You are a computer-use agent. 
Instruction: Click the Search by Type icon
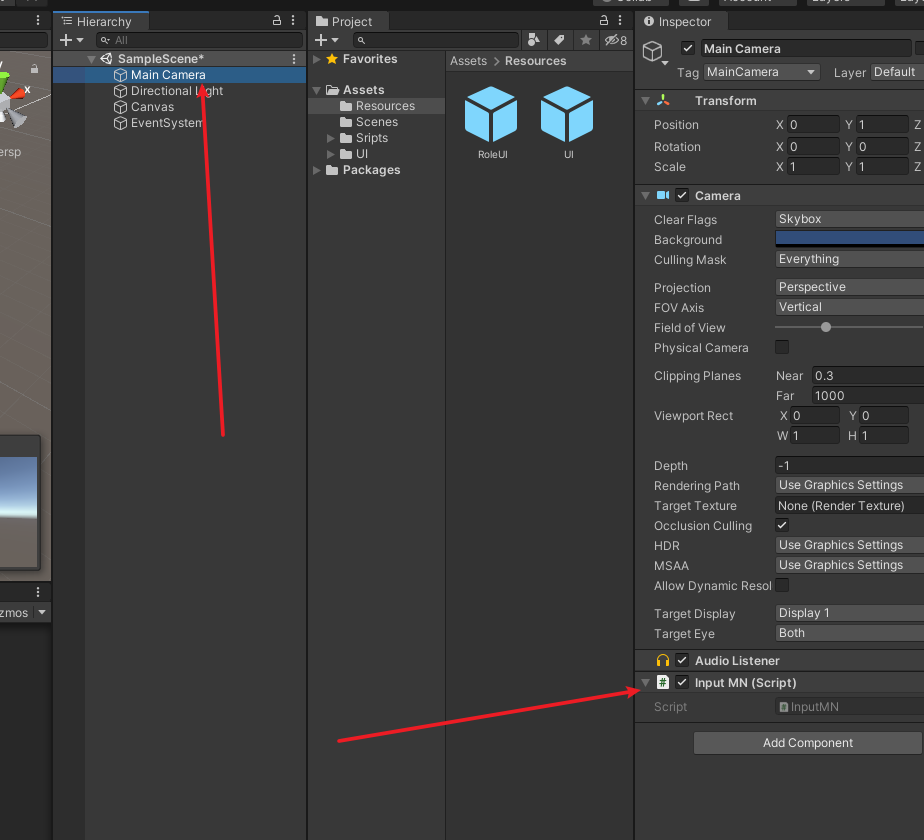pos(533,40)
